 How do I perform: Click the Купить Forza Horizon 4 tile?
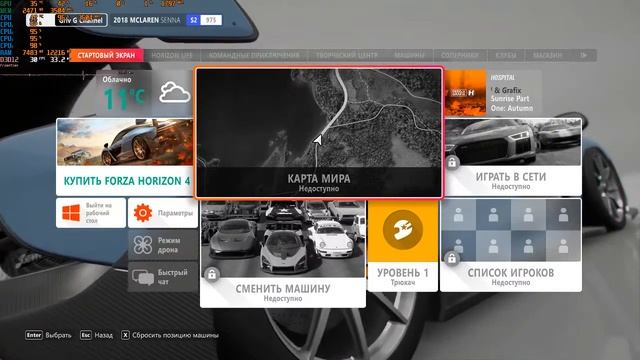click(x=125, y=157)
